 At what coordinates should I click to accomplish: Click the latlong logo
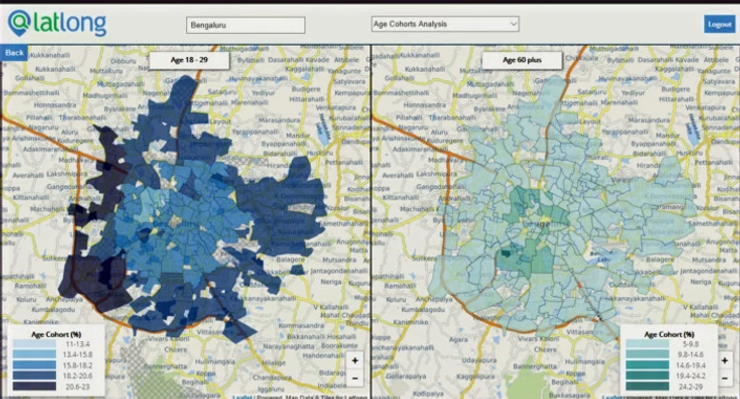(x=58, y=24)
